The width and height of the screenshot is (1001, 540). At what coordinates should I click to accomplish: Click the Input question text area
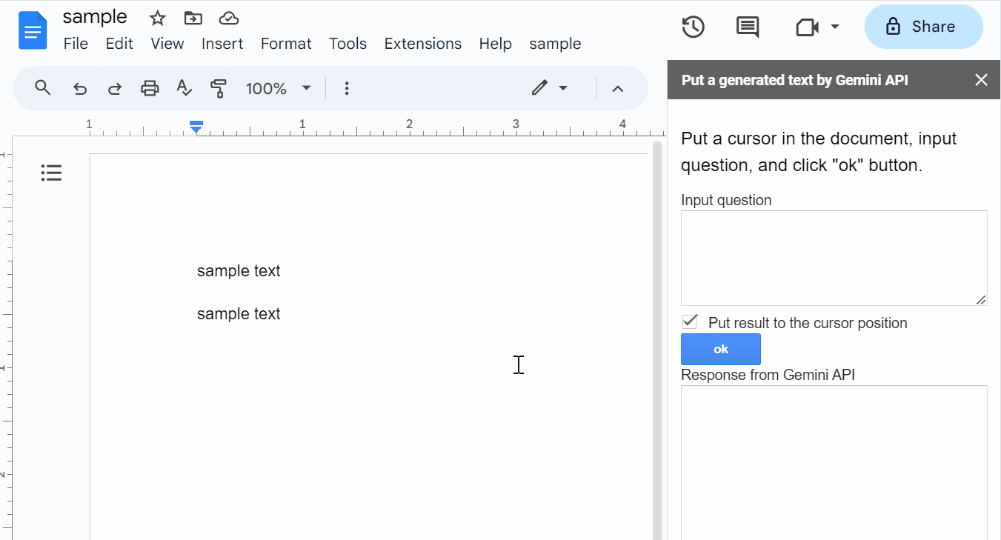tap(834, 258)
